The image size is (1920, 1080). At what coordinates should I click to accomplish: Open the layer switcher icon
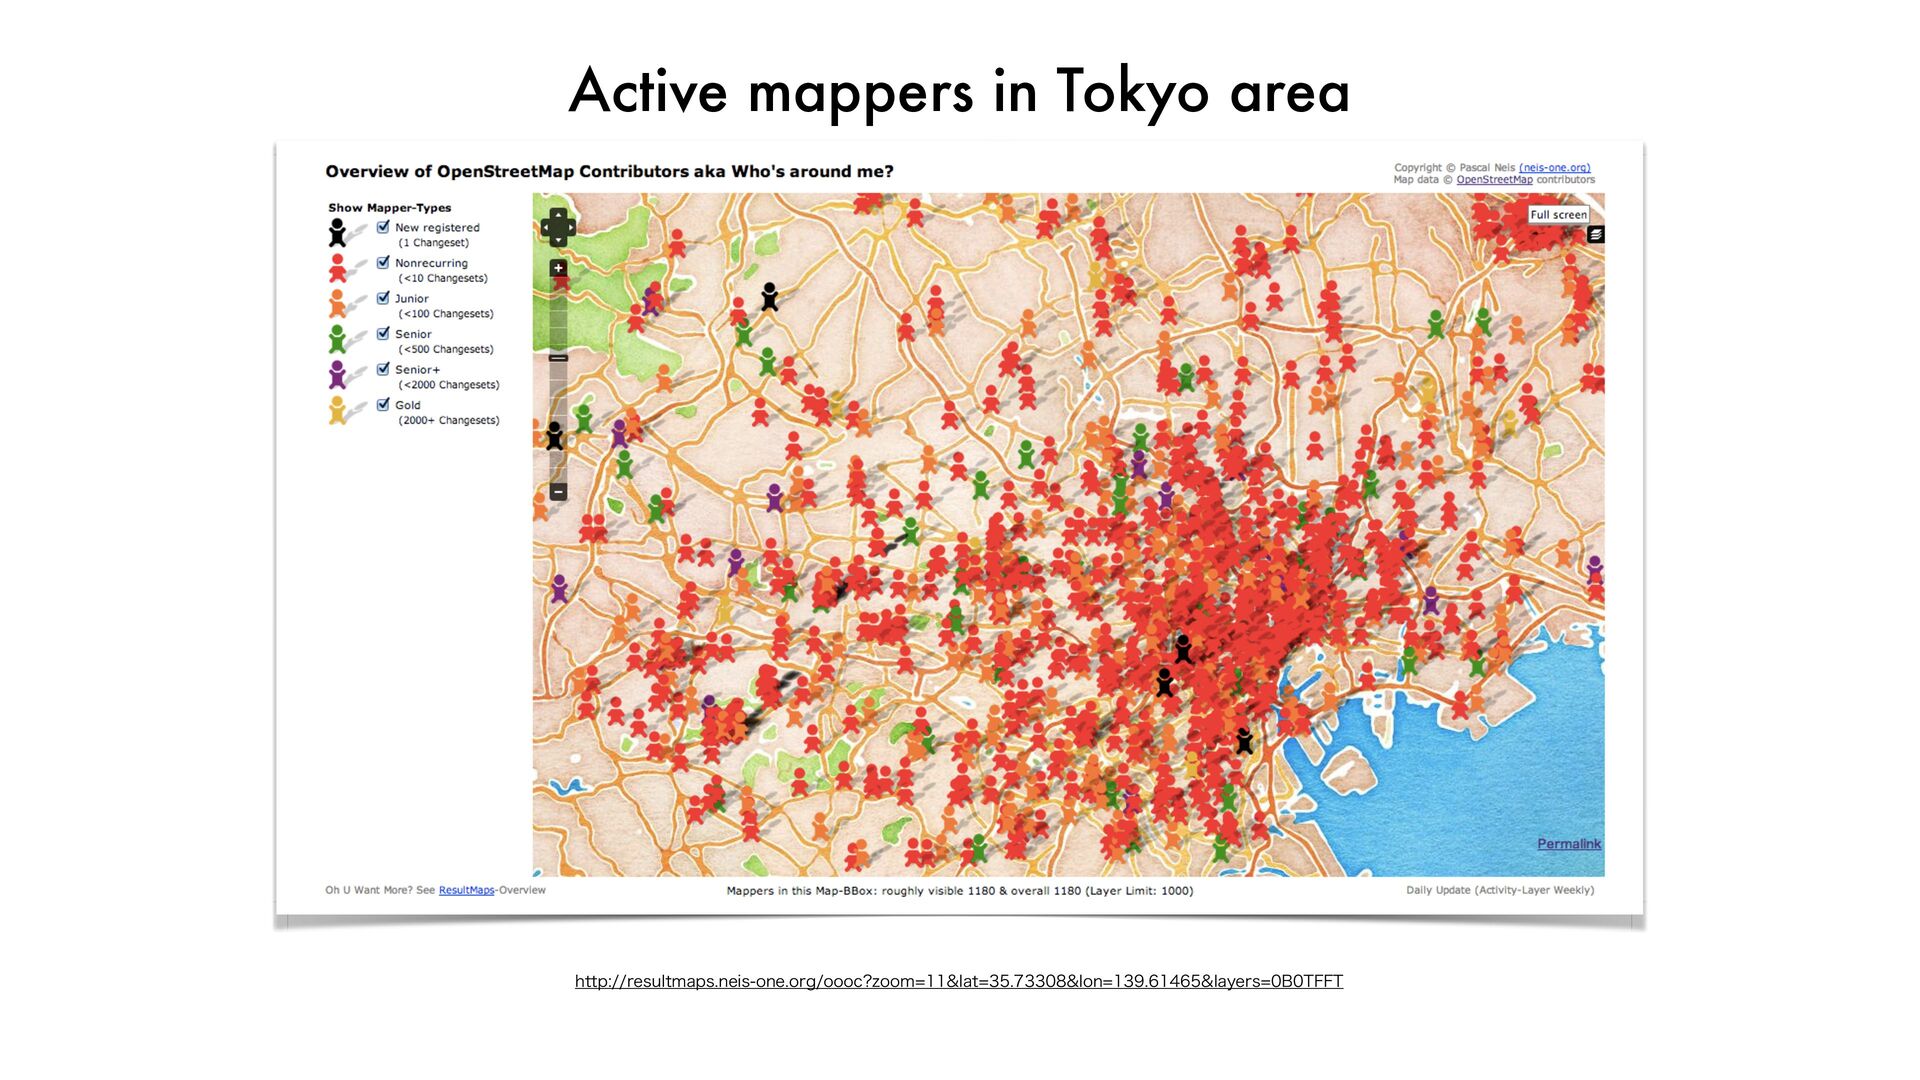(x=1596, y=234)
